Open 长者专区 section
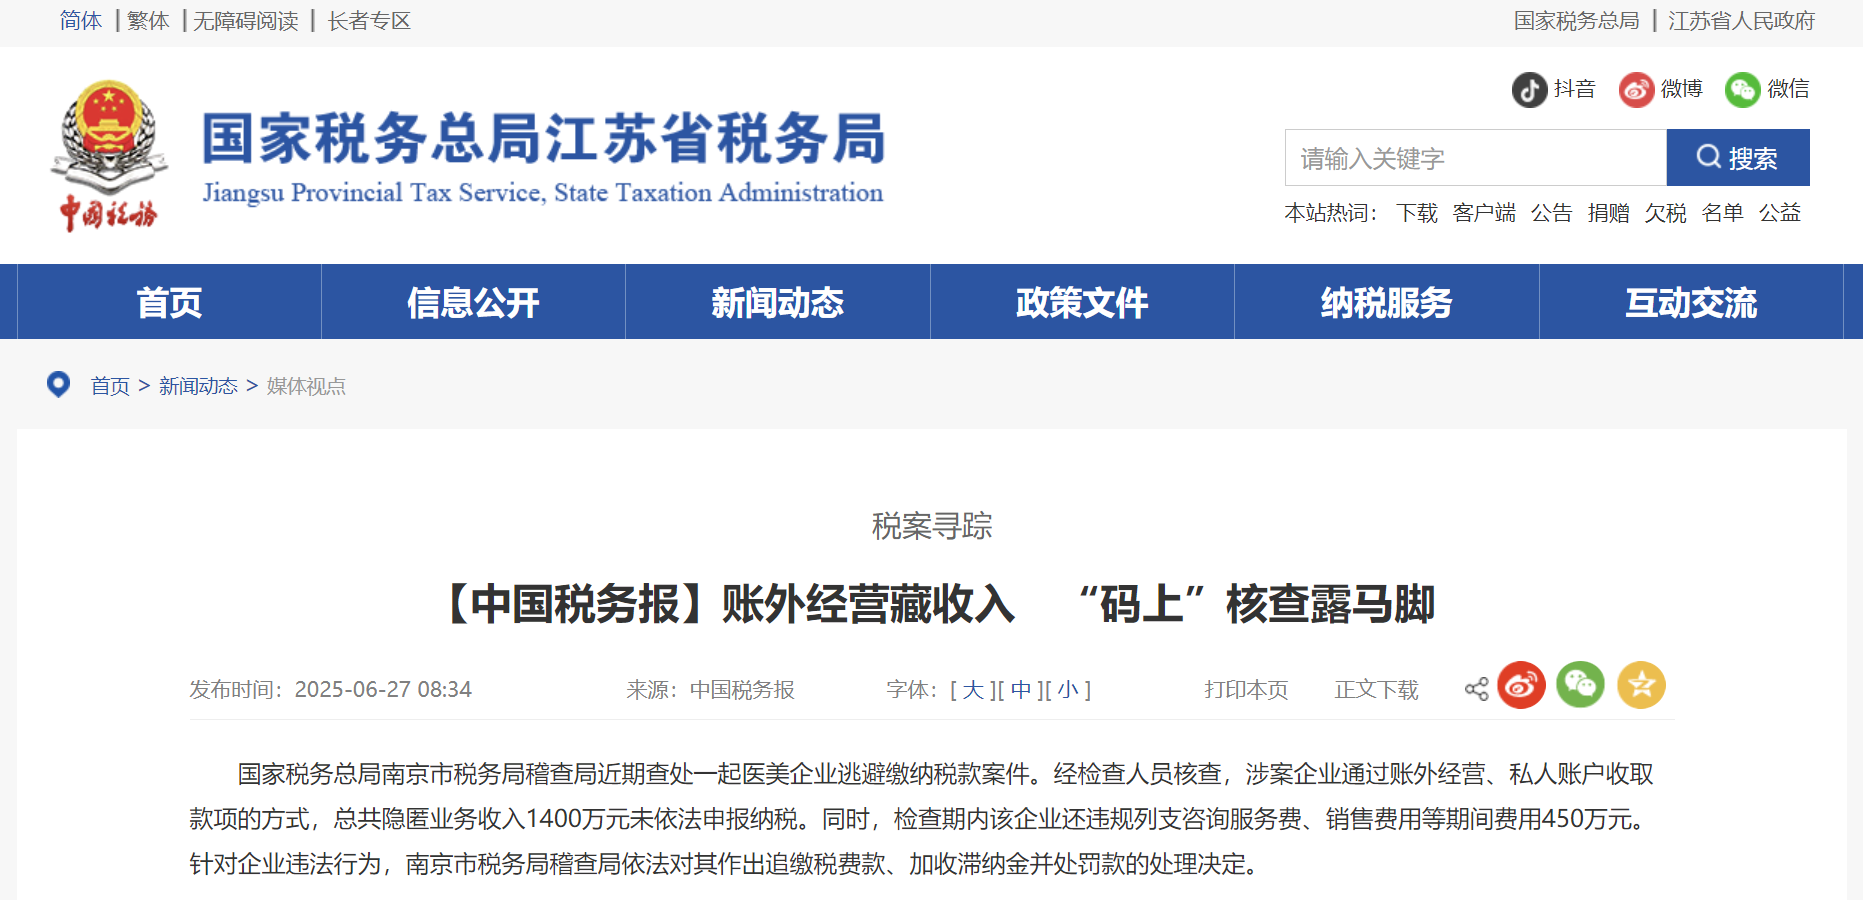 pyautogui.click(x=369, y=21)
